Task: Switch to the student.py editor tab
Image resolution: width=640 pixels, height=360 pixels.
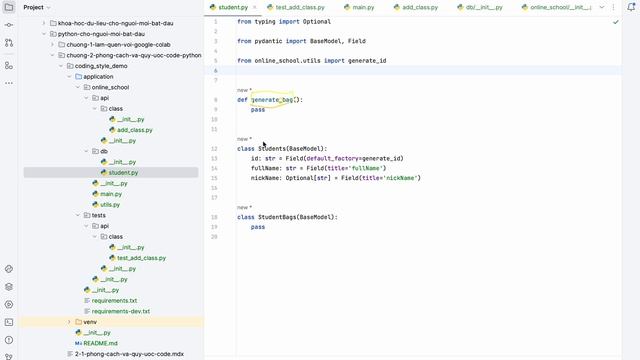Action: [x=233, y=7]
